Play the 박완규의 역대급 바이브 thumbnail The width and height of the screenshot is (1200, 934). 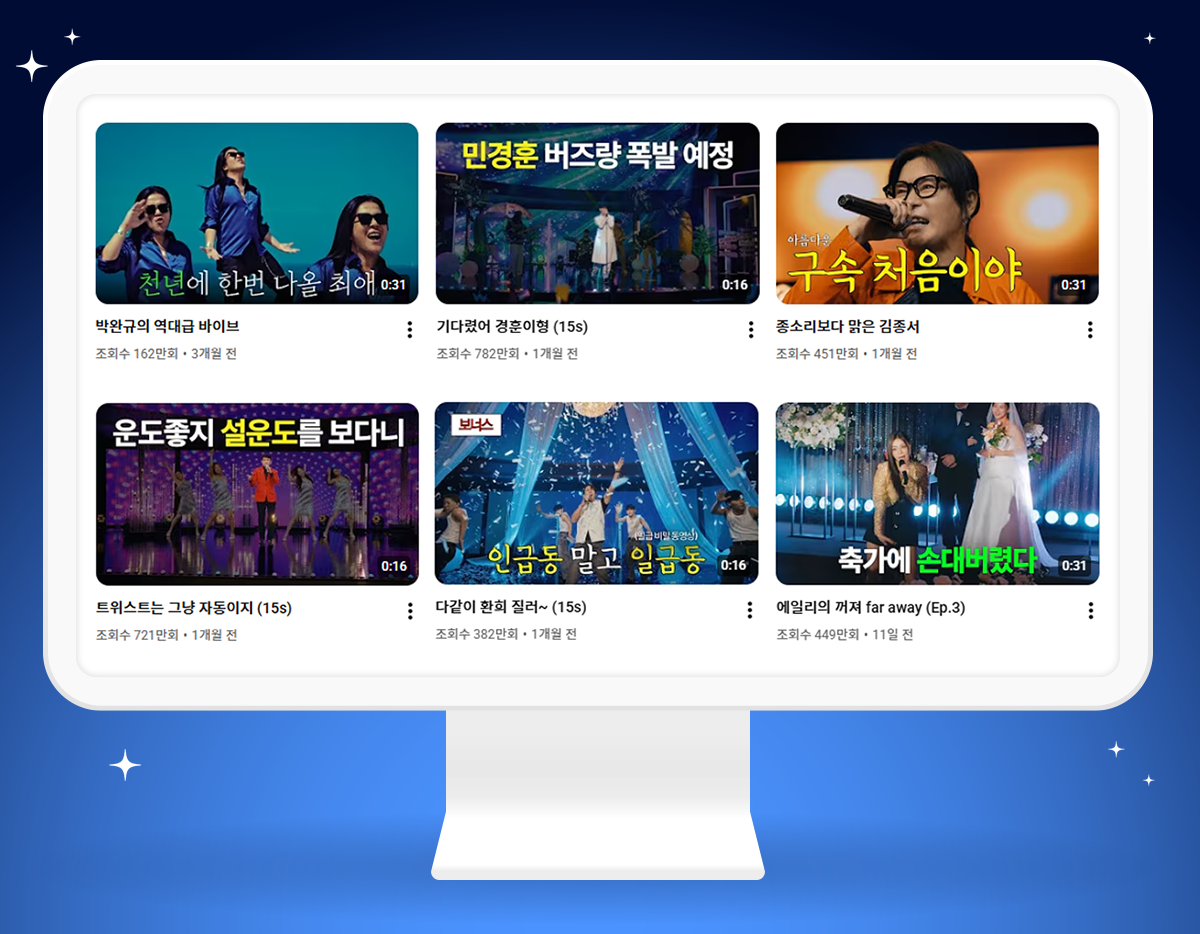[256, 213]
